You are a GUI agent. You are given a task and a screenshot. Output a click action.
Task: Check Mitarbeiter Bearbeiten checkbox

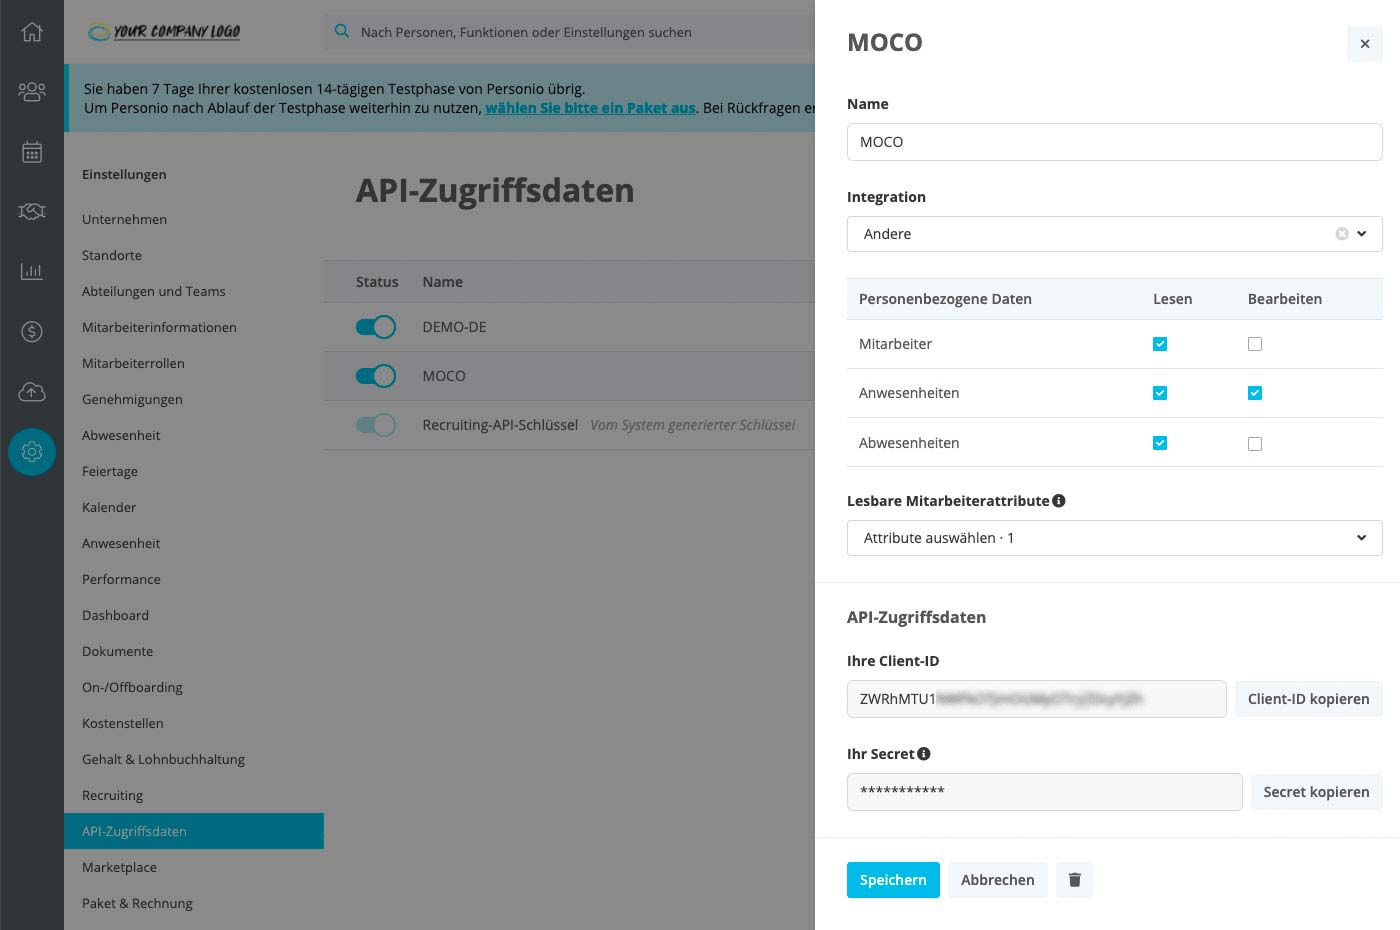(1255, 344)
